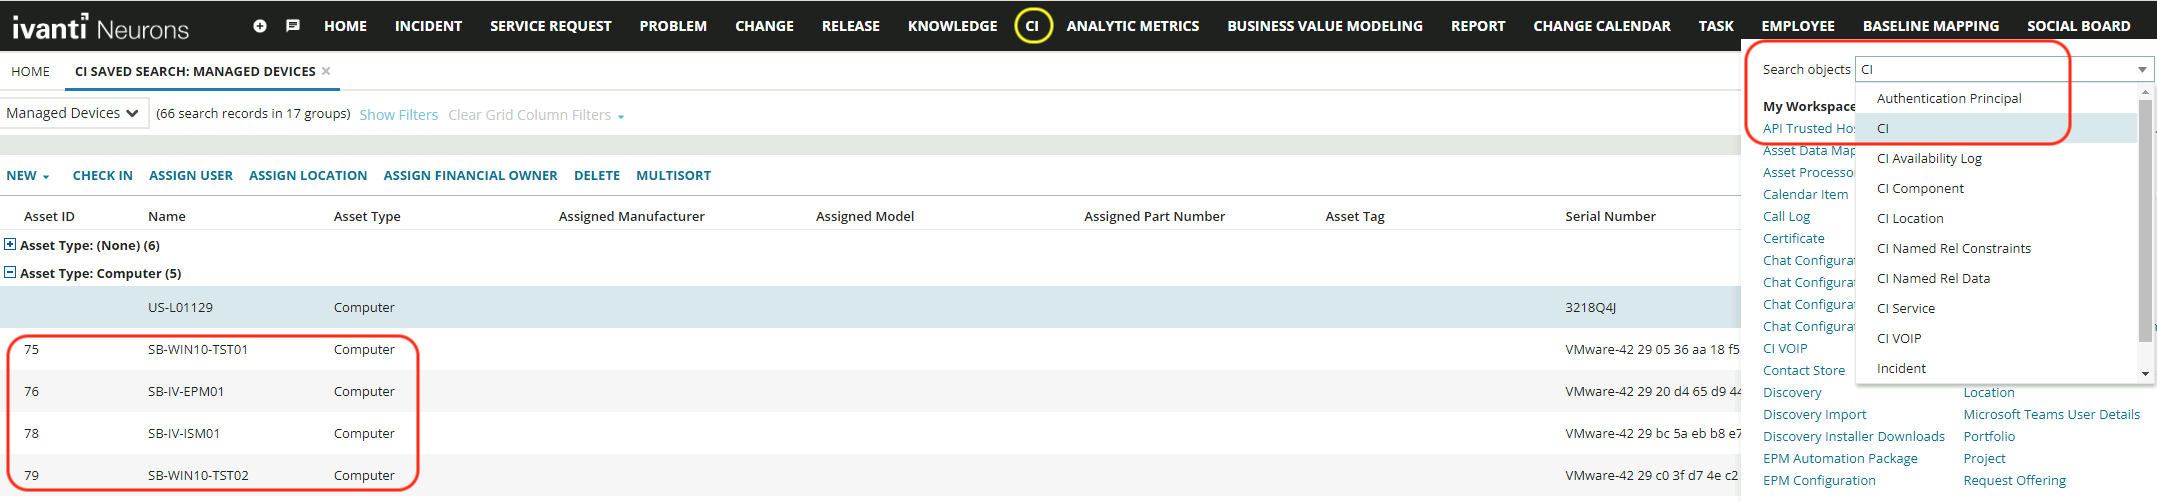Go to the HOME menu
This screenshot has height=502, width=2157.
(345, 26)
